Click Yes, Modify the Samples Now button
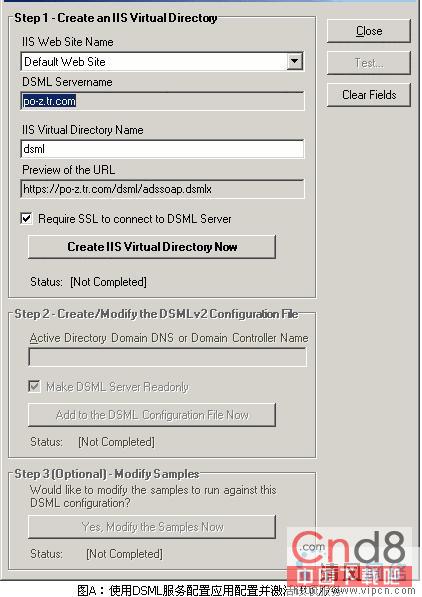 point(152,527)
